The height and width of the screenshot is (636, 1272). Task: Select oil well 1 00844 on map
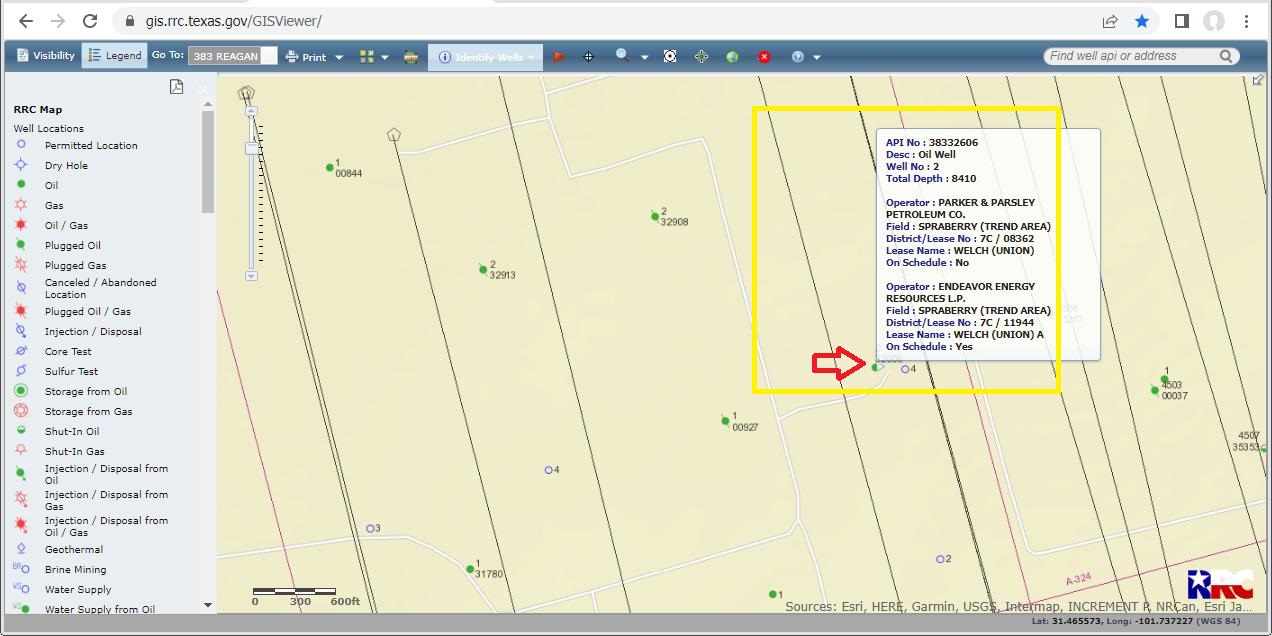(330, 168)
